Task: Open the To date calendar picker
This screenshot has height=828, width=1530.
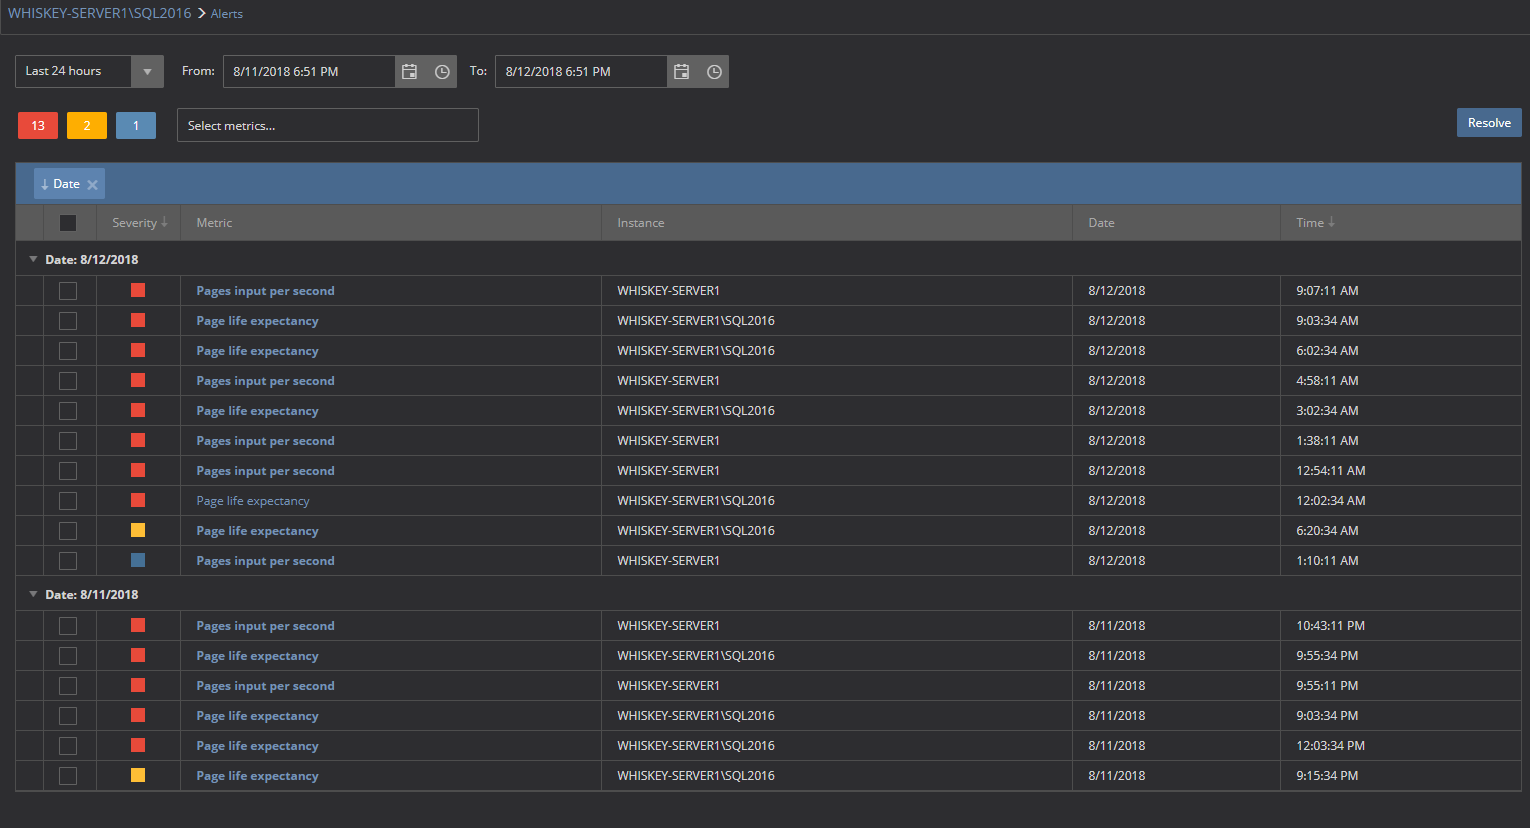Action: coord(681,72)
